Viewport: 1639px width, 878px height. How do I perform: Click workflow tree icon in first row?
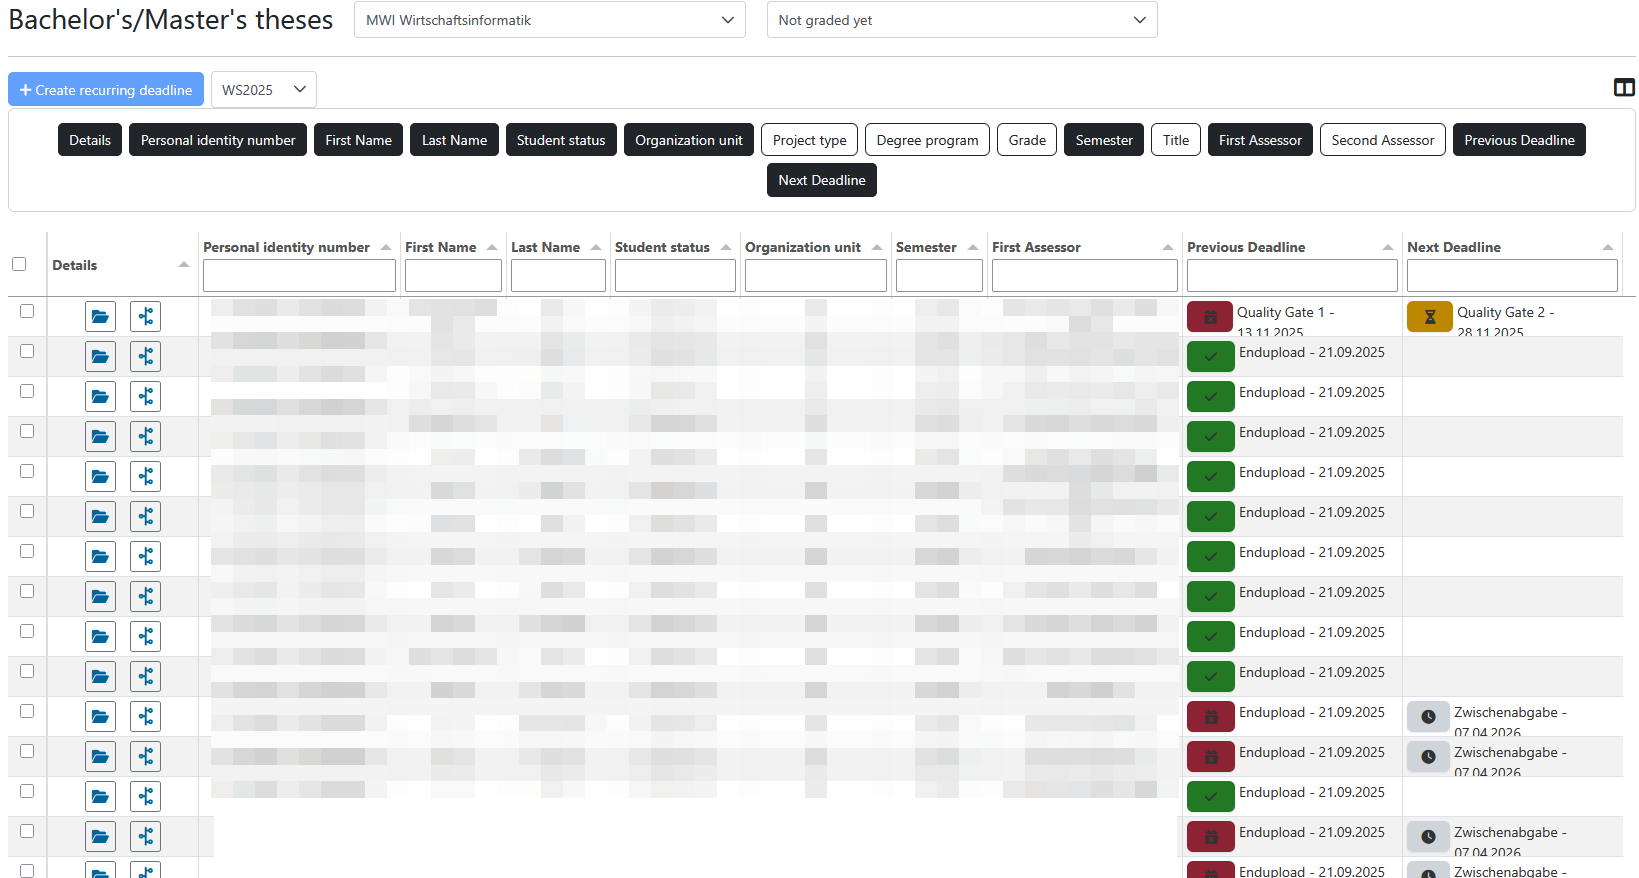[x=145, y=317]
